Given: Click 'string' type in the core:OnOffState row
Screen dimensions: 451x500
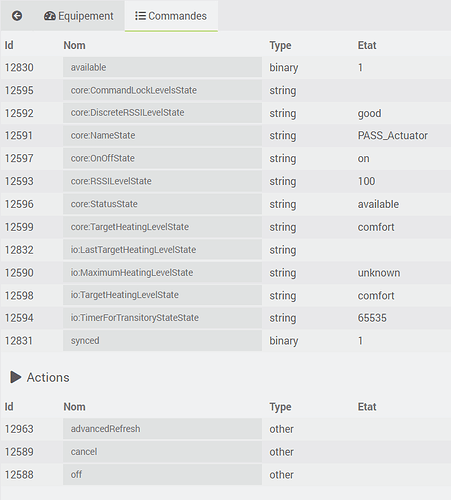Looking at the screenshot, I should tap(283, 159).
